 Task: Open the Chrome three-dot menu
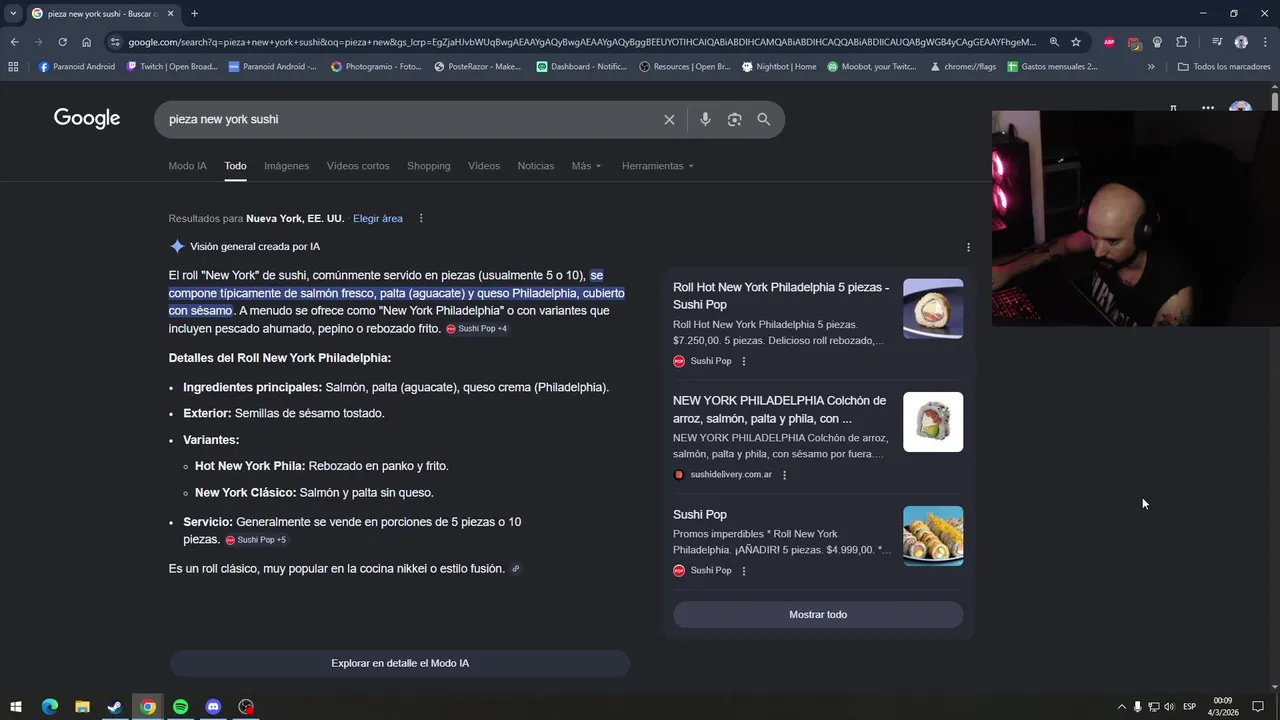coord(1265,42)
